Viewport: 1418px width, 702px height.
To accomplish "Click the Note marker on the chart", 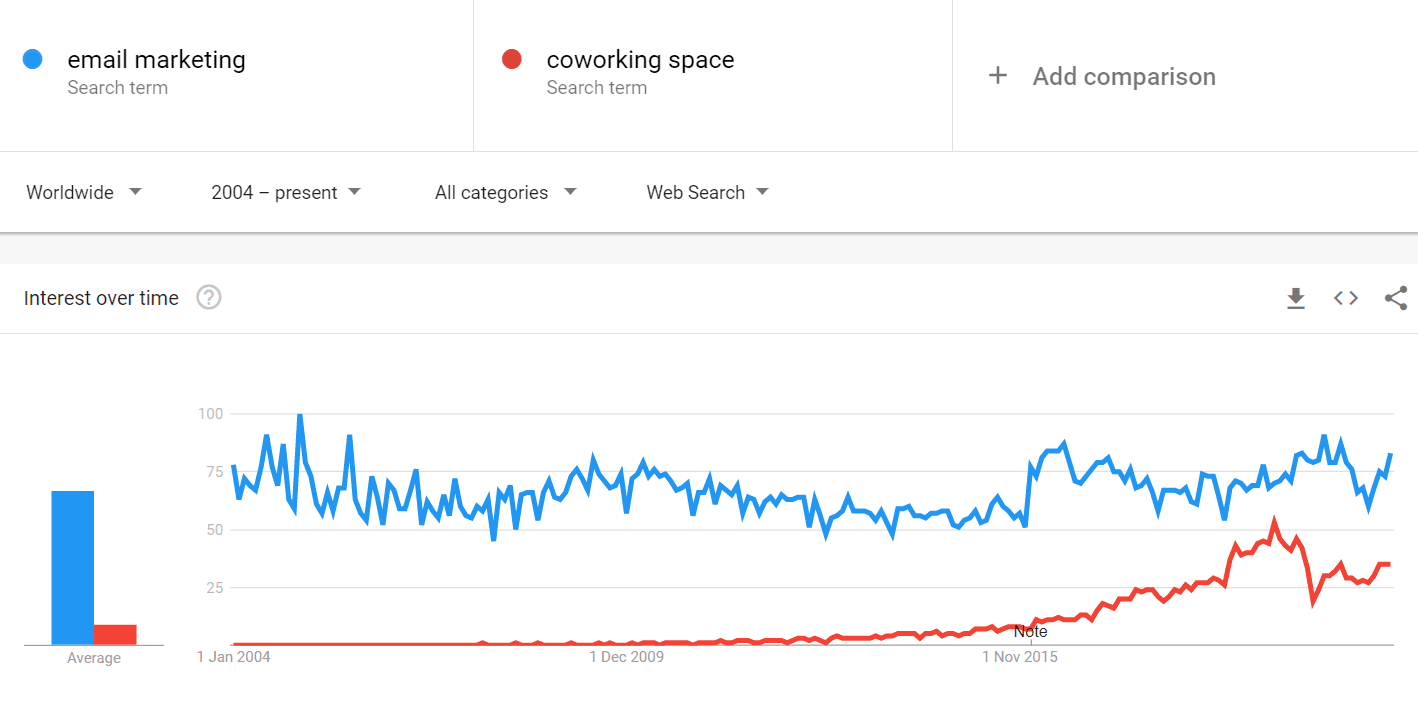I will pos(1030,632).
